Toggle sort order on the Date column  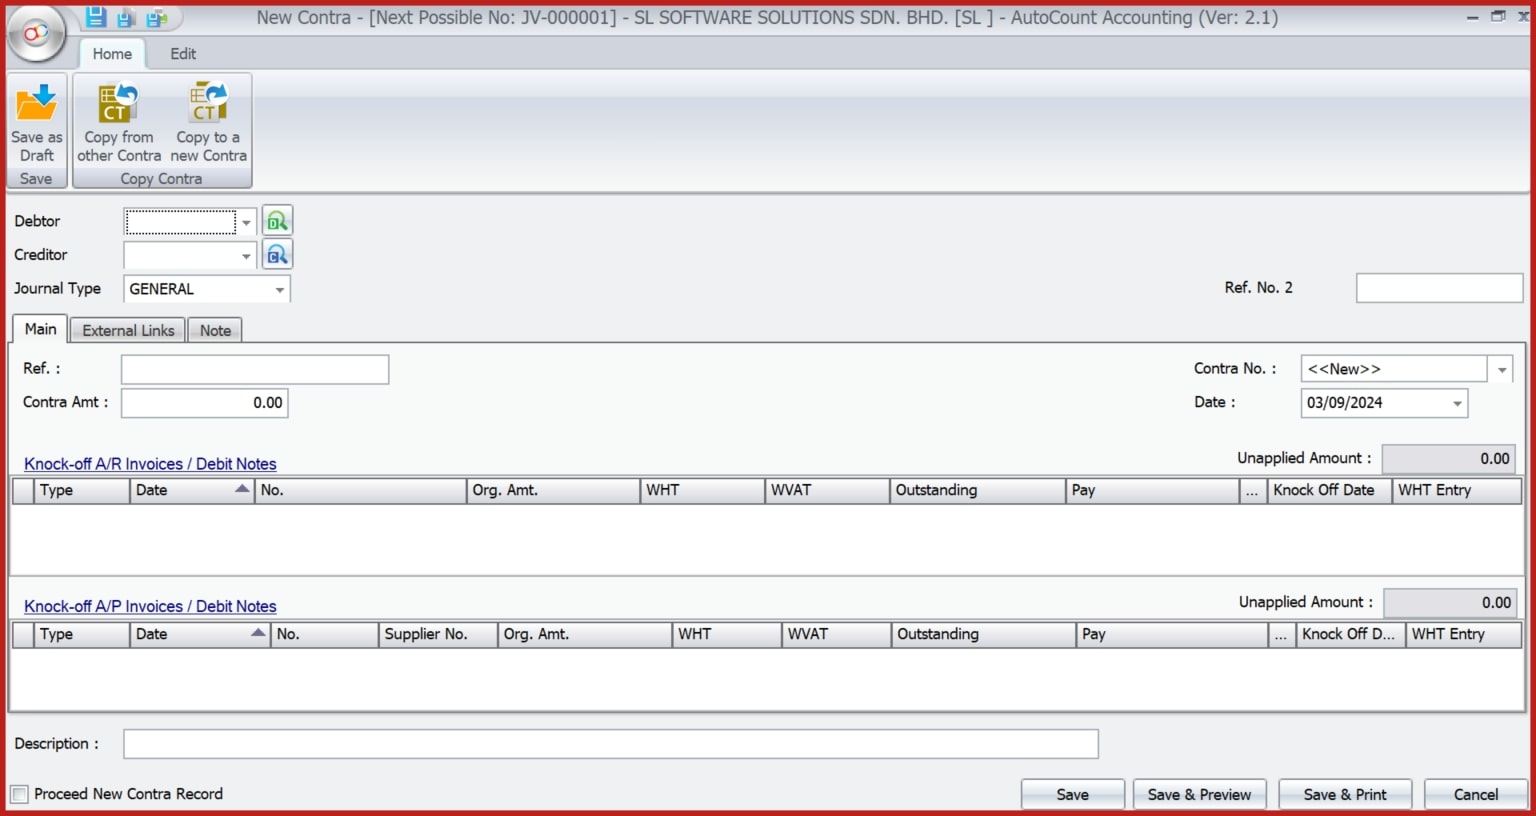point(190,490)
